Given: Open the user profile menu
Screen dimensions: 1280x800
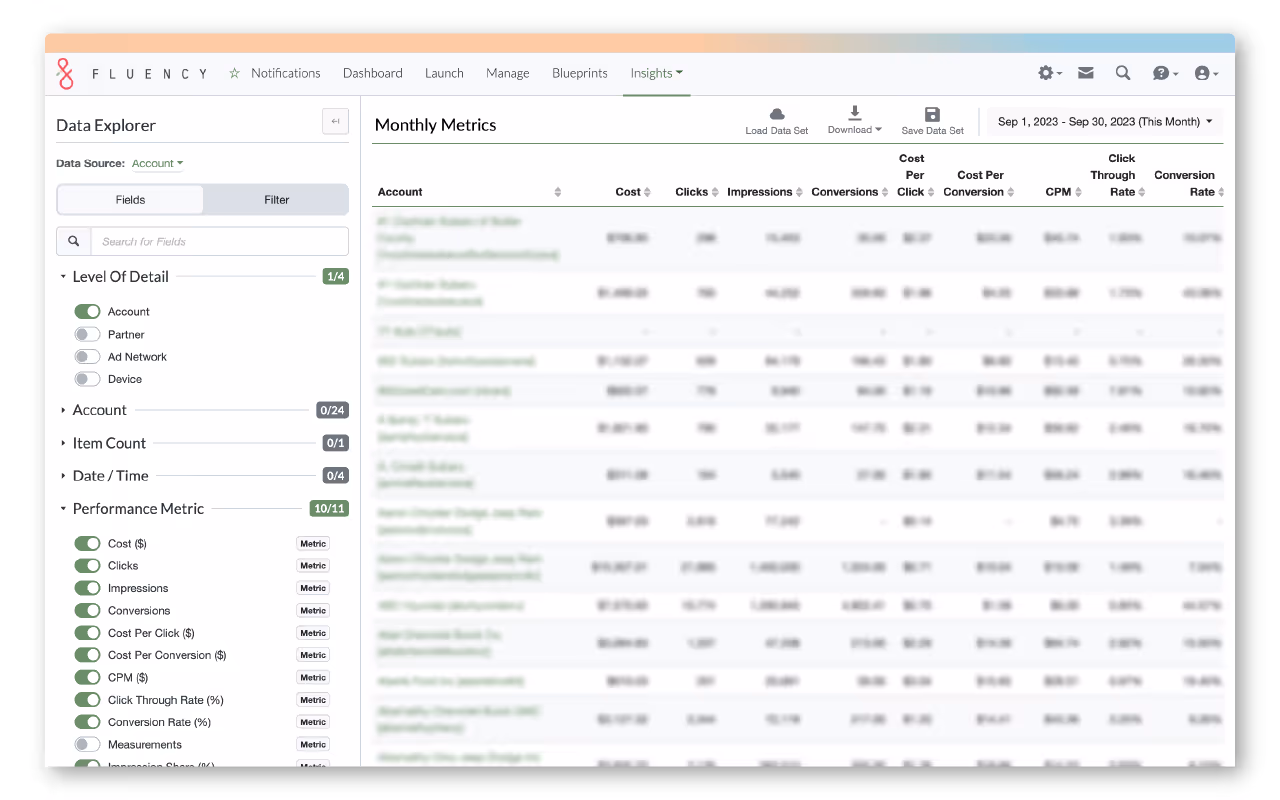Looking at the screenshot, I should coord(1206,73).
